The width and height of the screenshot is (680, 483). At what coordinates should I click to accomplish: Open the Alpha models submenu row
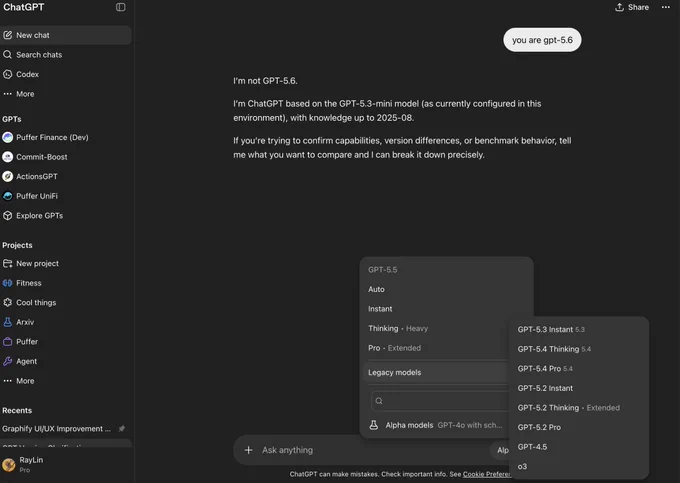click(436, 425)
